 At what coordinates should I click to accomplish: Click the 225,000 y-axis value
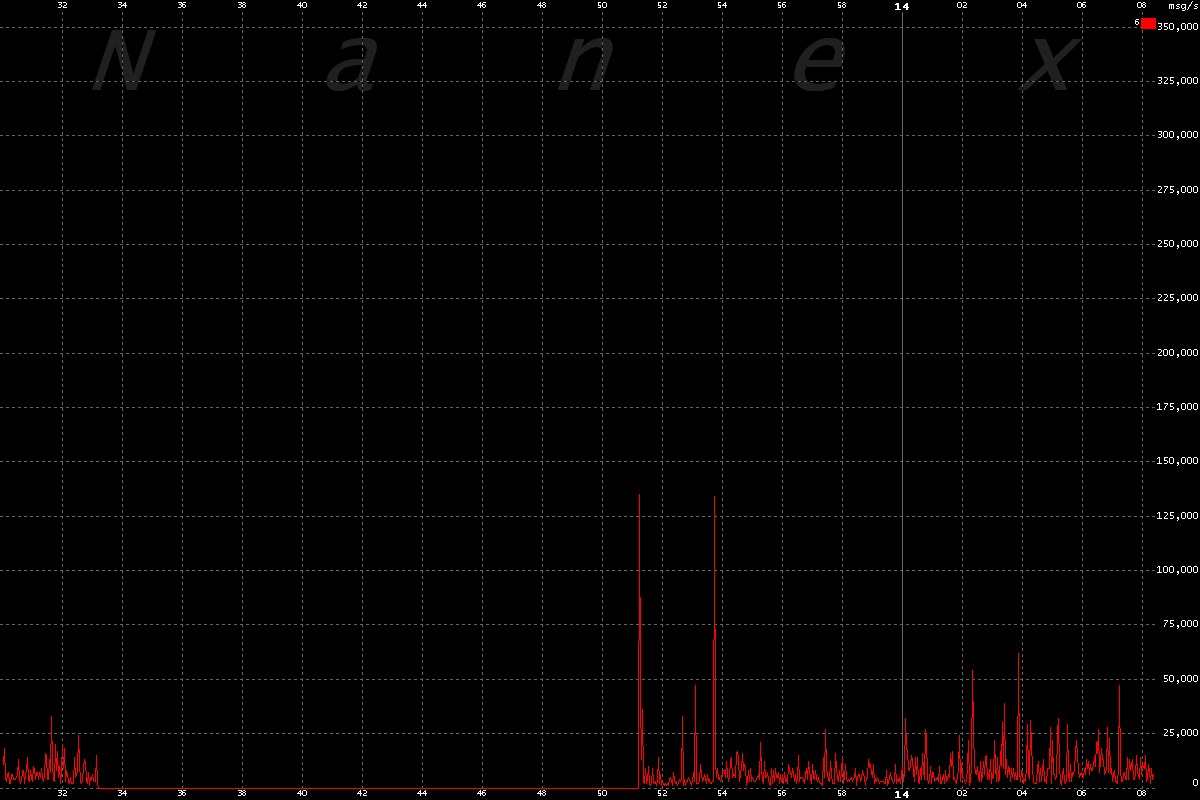[x=1176, y=298]
